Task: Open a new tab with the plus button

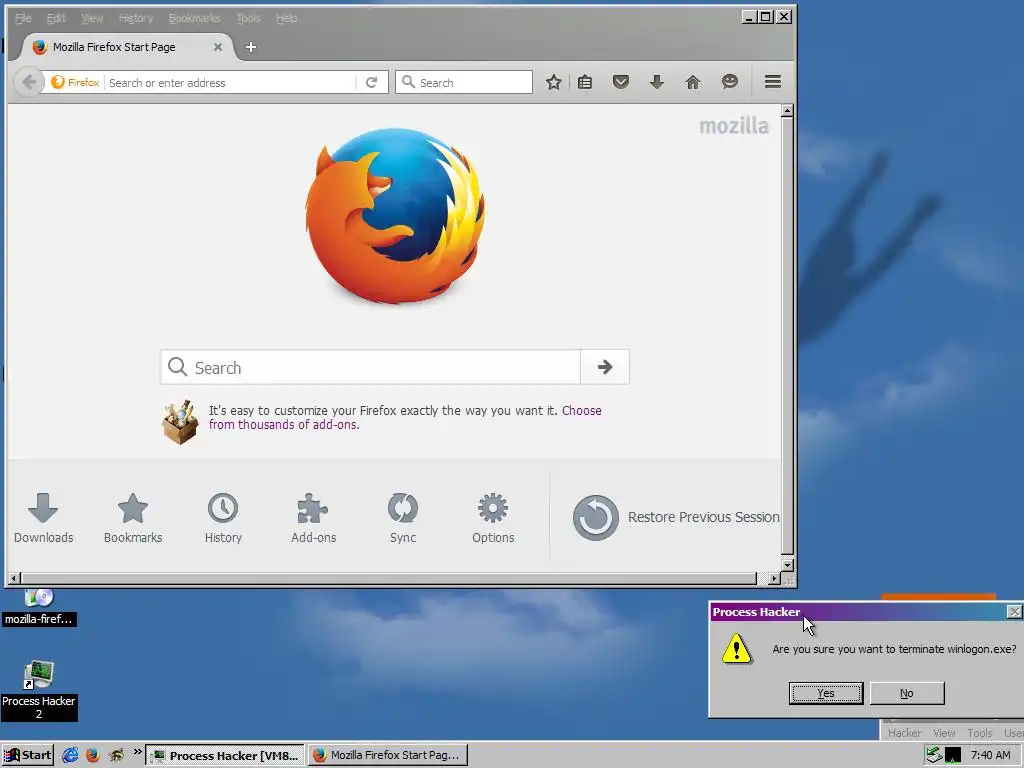Action: coord(251,47)
